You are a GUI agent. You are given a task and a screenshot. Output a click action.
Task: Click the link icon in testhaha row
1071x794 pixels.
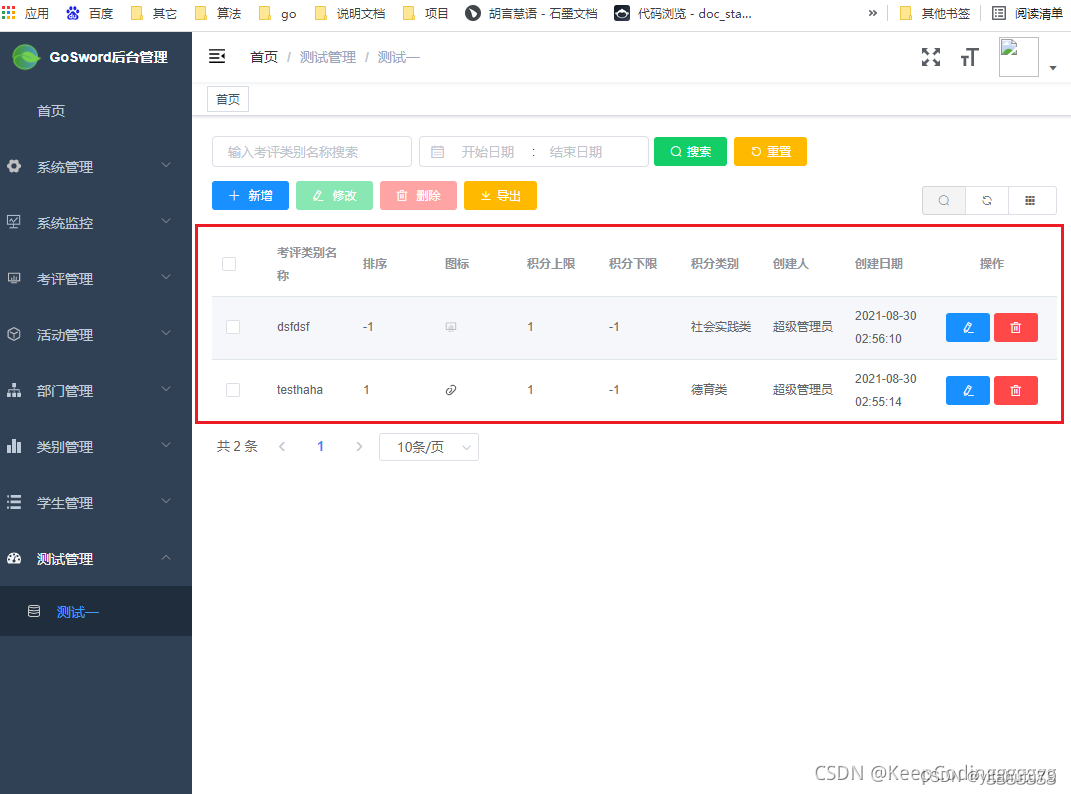click(451, 390)
